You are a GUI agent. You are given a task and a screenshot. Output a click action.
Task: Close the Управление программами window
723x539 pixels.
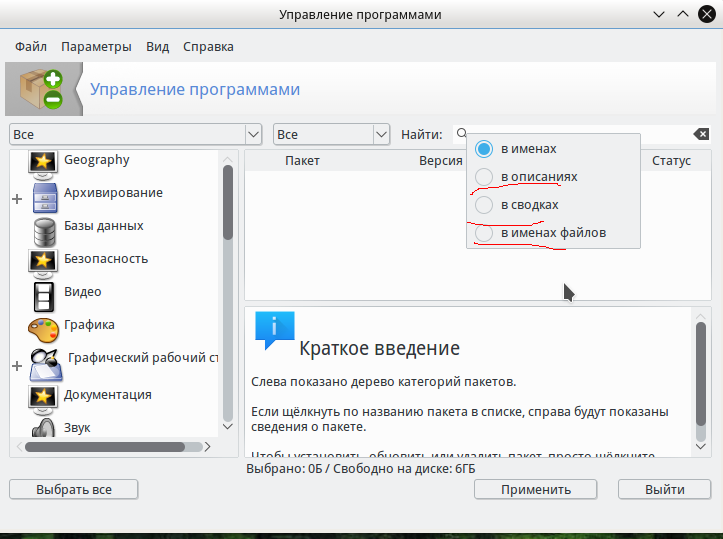point(707,14)
